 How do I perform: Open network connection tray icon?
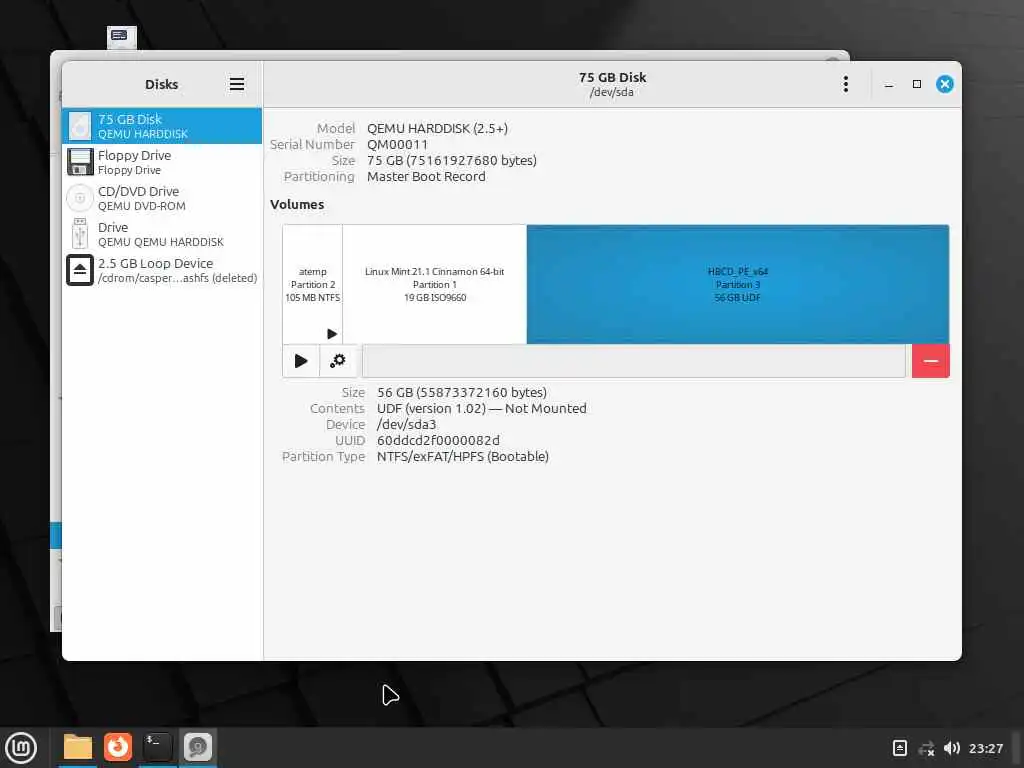[x=926, y=748]
